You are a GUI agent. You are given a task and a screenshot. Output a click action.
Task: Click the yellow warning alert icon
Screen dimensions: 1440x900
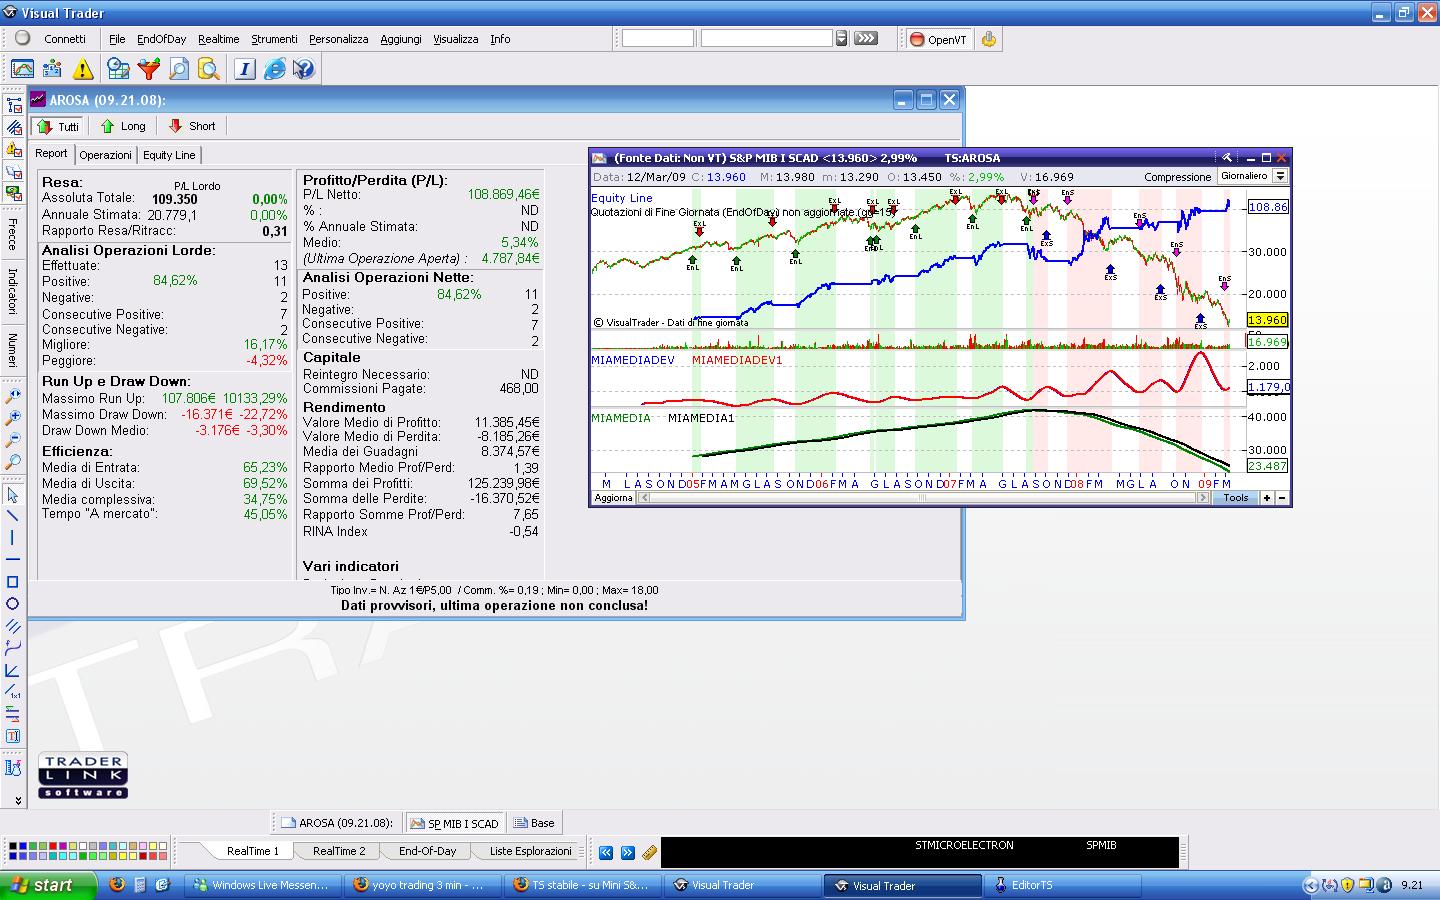83,69
